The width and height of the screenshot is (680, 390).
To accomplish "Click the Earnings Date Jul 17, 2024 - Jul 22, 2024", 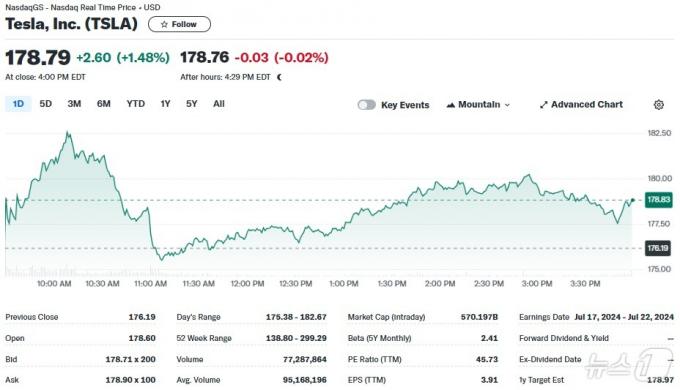I will [624, 317].
